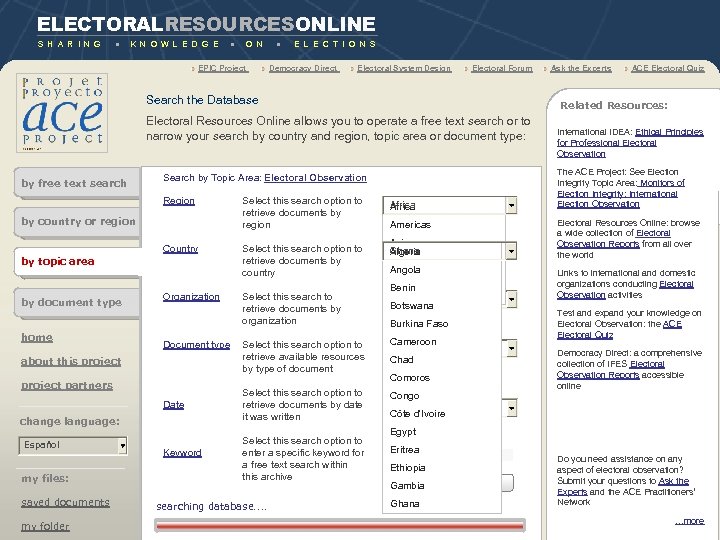Click the Electoral Resources Online header title

206,24
